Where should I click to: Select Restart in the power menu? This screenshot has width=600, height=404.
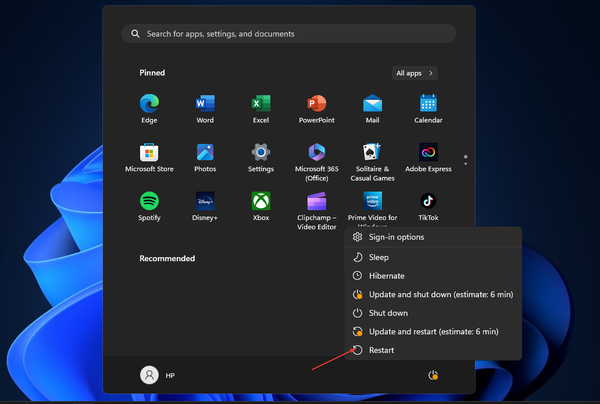(433, 350)
